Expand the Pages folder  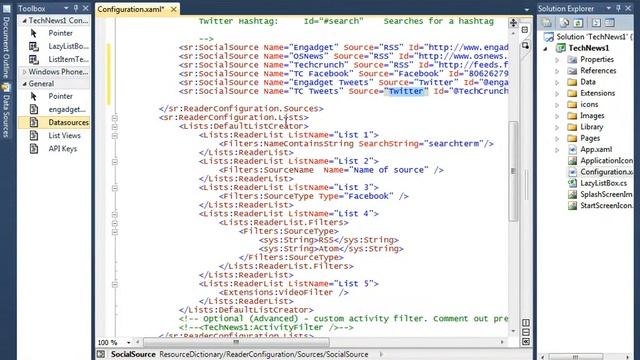click(x=557, y=139)
